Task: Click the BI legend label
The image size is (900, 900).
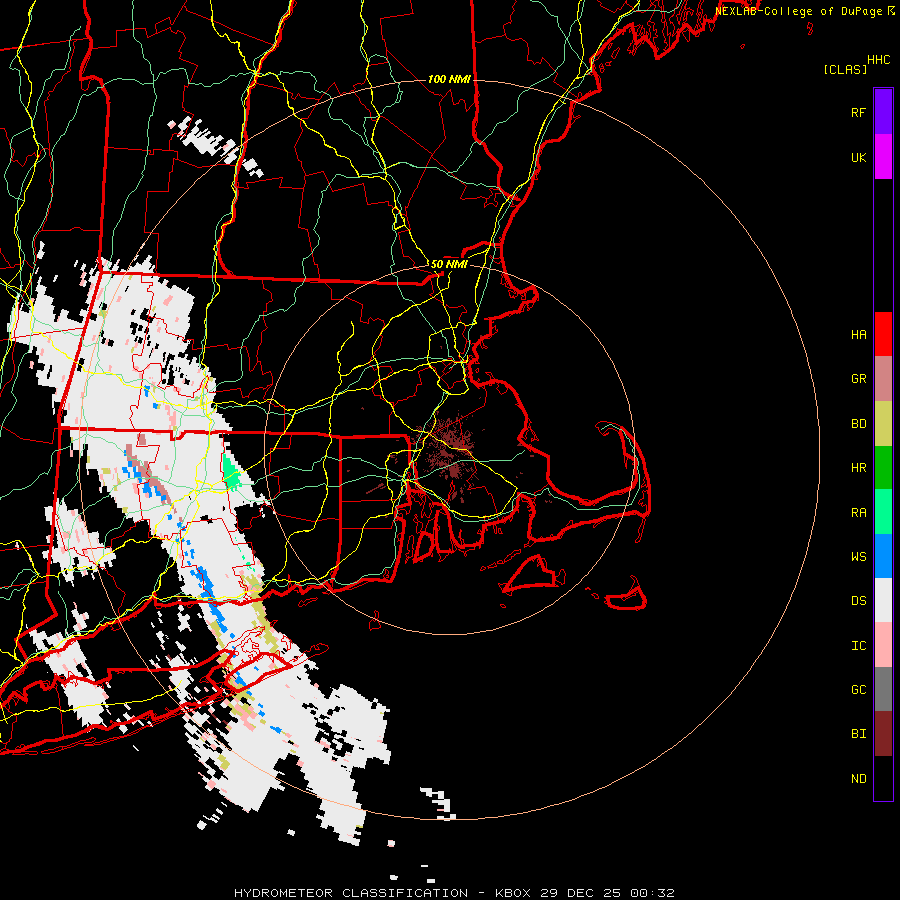Action: coord(858,734)
